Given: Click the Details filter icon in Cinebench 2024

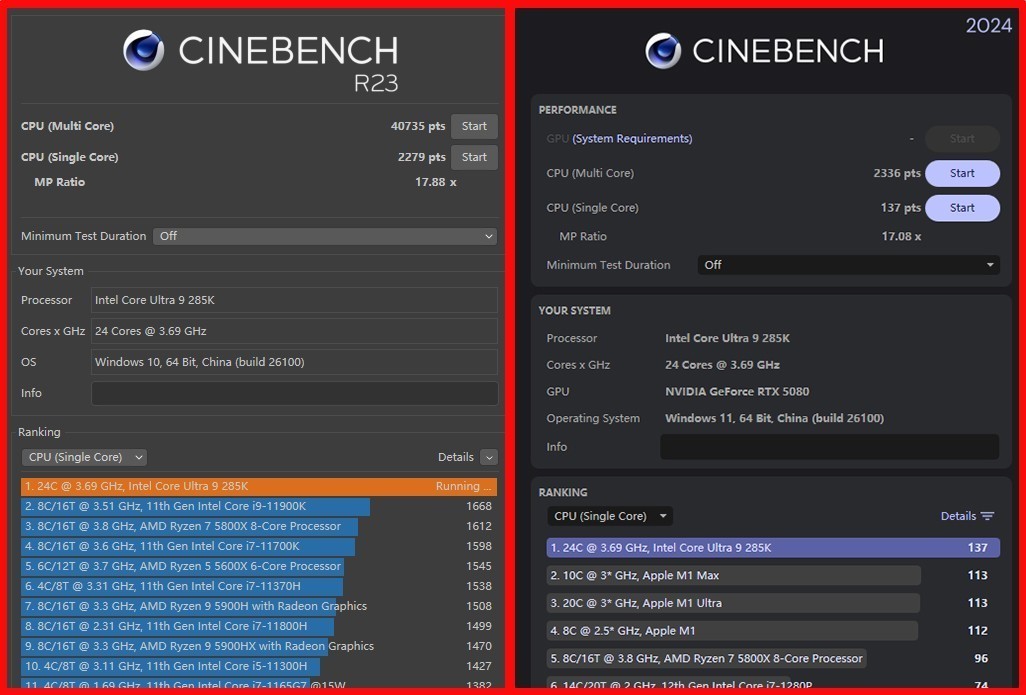Looking at the screenshot, I should pyautogui.click(x=987, y=516).
